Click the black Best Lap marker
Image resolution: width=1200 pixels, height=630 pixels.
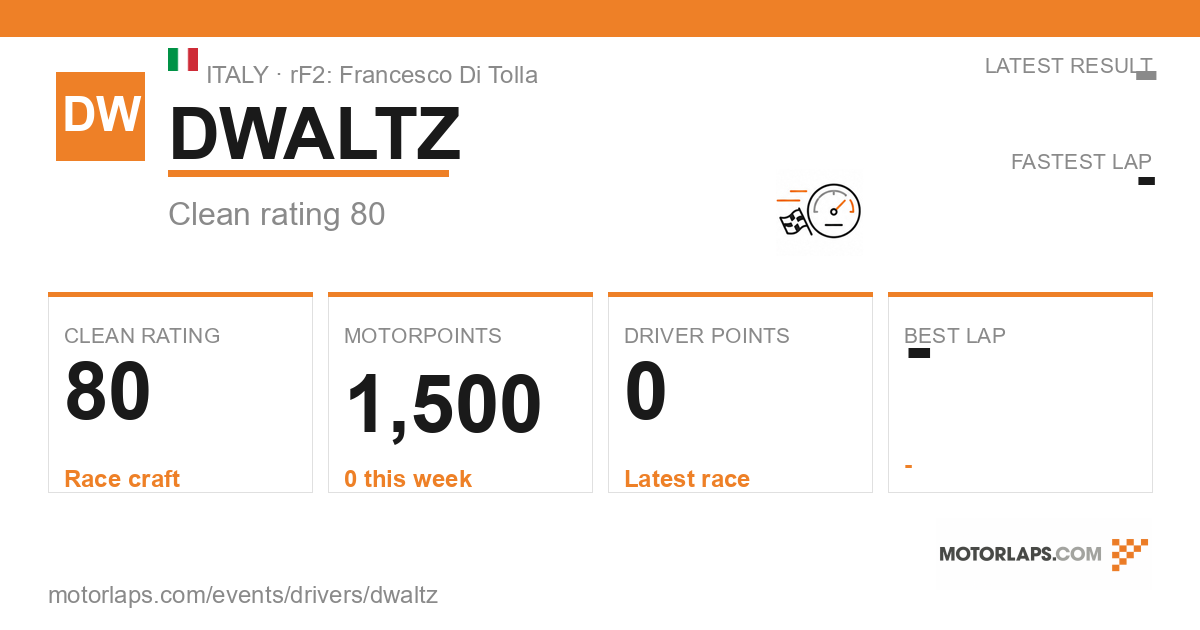pos(919,353)
